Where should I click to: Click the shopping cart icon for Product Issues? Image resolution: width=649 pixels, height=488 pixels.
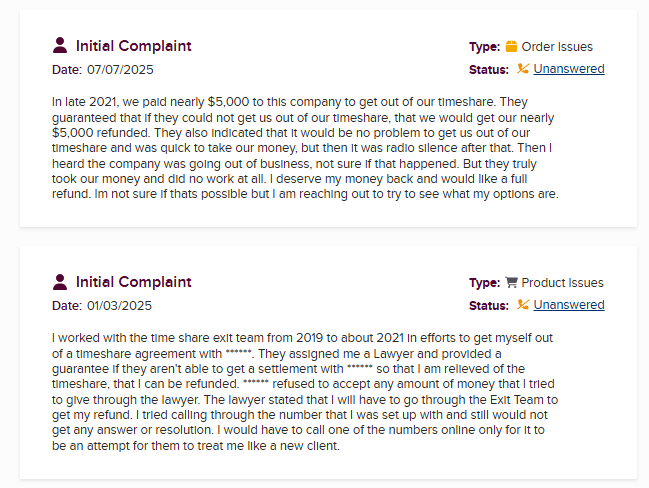point(511,282)
